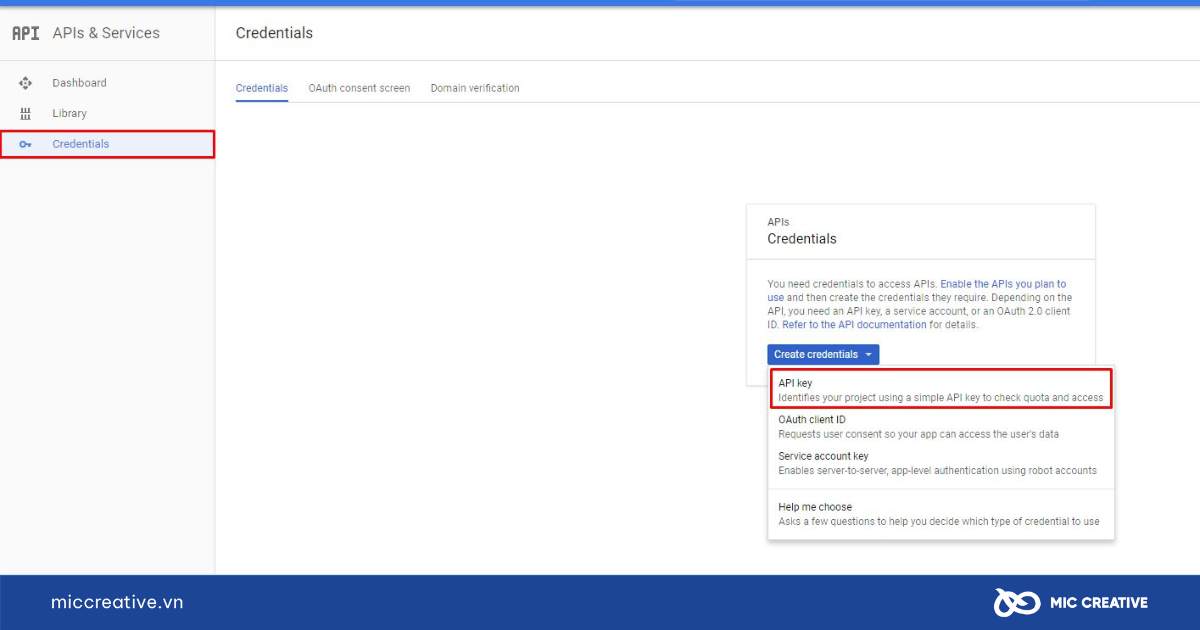This screenshot has width=1200, height=630.
Task: Click the Library sidebar icon
Action: [26, 113]
